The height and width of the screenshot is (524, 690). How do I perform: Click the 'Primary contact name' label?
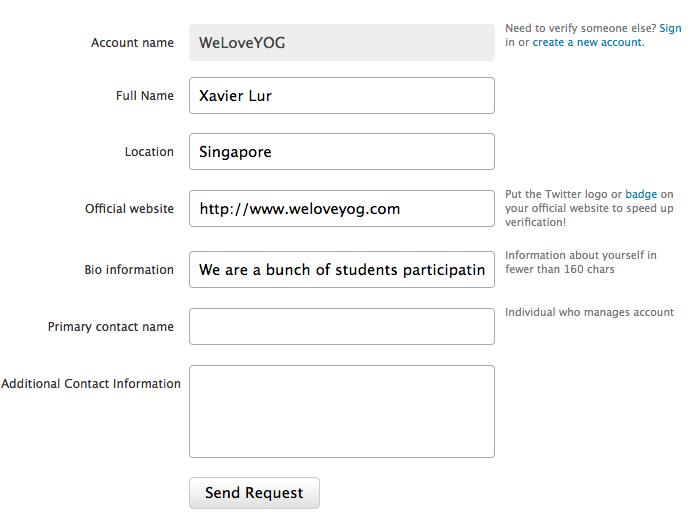click(x=111, y=327)
